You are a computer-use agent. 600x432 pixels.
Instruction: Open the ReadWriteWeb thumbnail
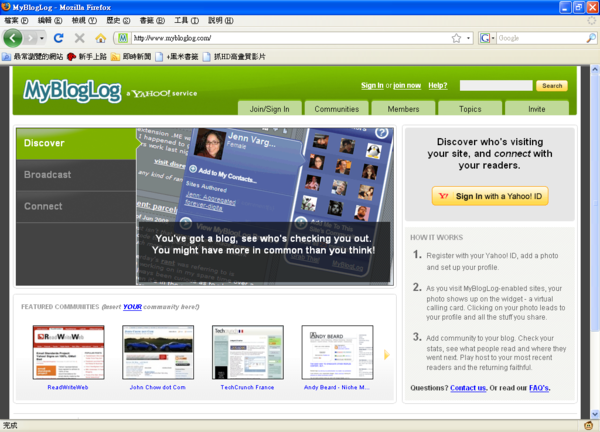point(68,352)
